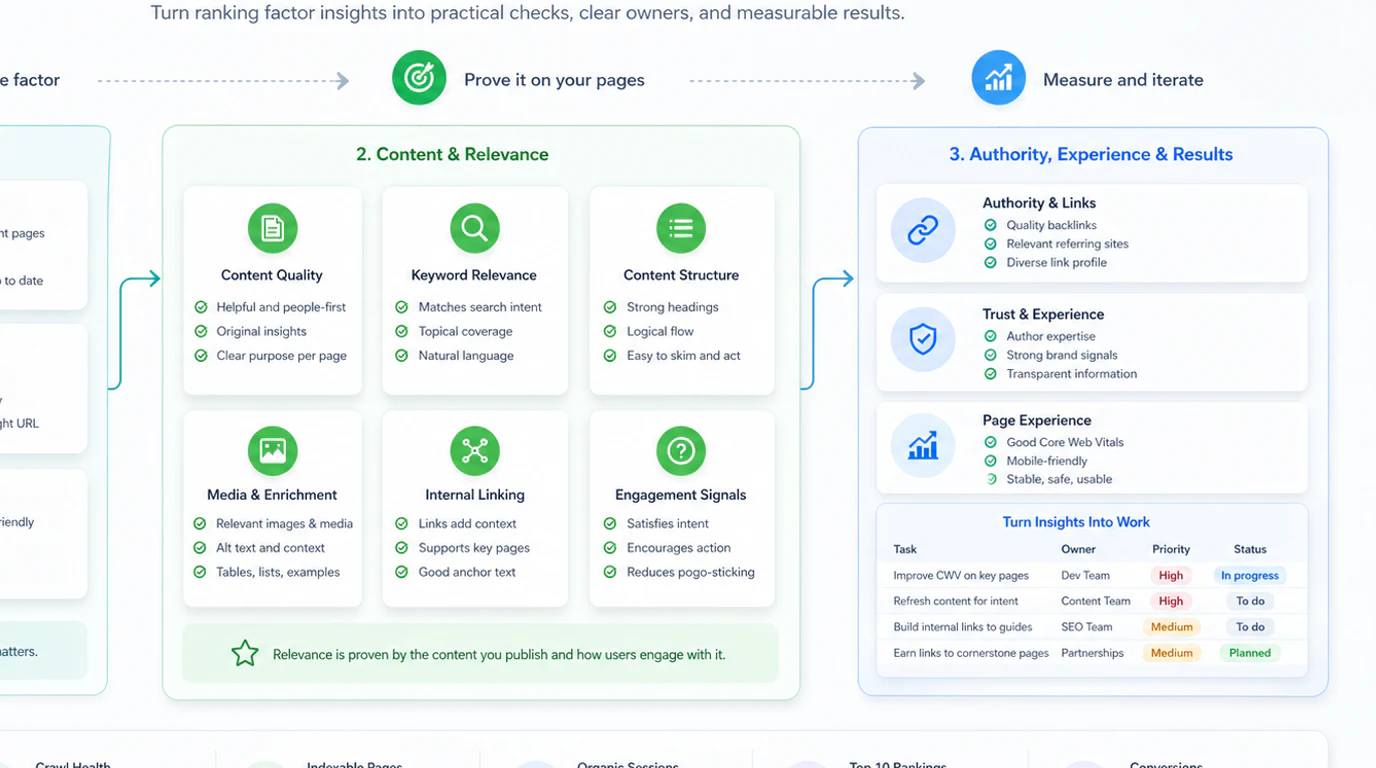1376x768 pixels.
Task: Click the check next to Supports key pages
Action: [402, 548]
